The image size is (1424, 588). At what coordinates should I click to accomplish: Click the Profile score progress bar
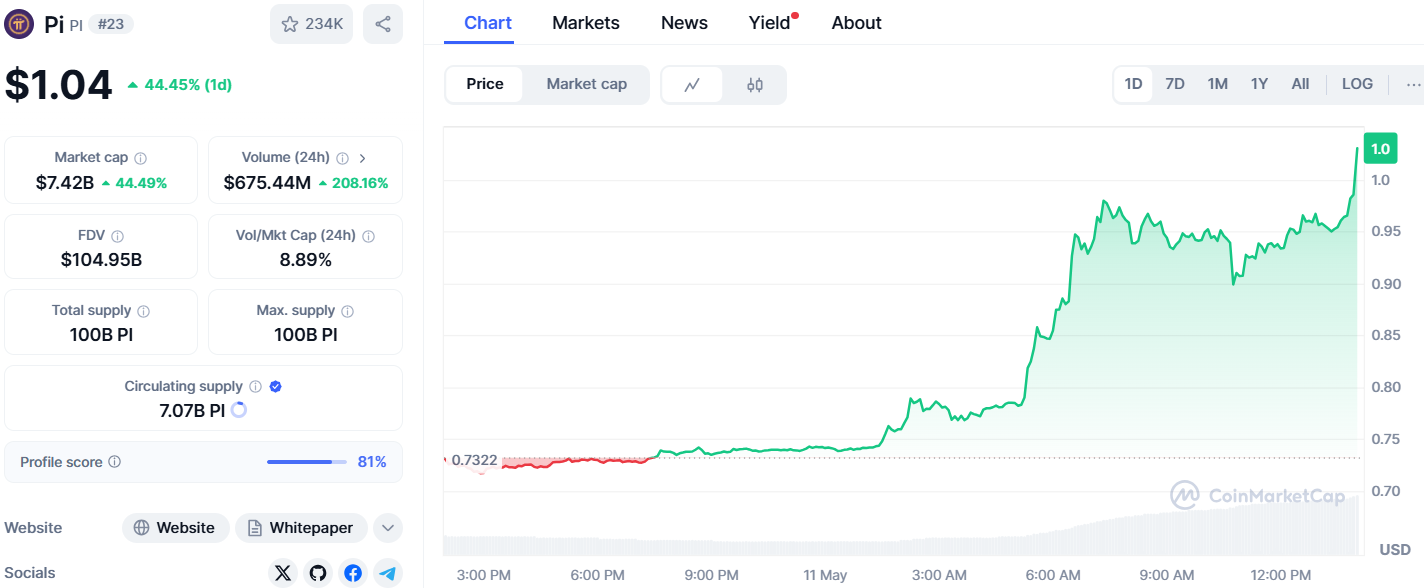tap(307, 462)
